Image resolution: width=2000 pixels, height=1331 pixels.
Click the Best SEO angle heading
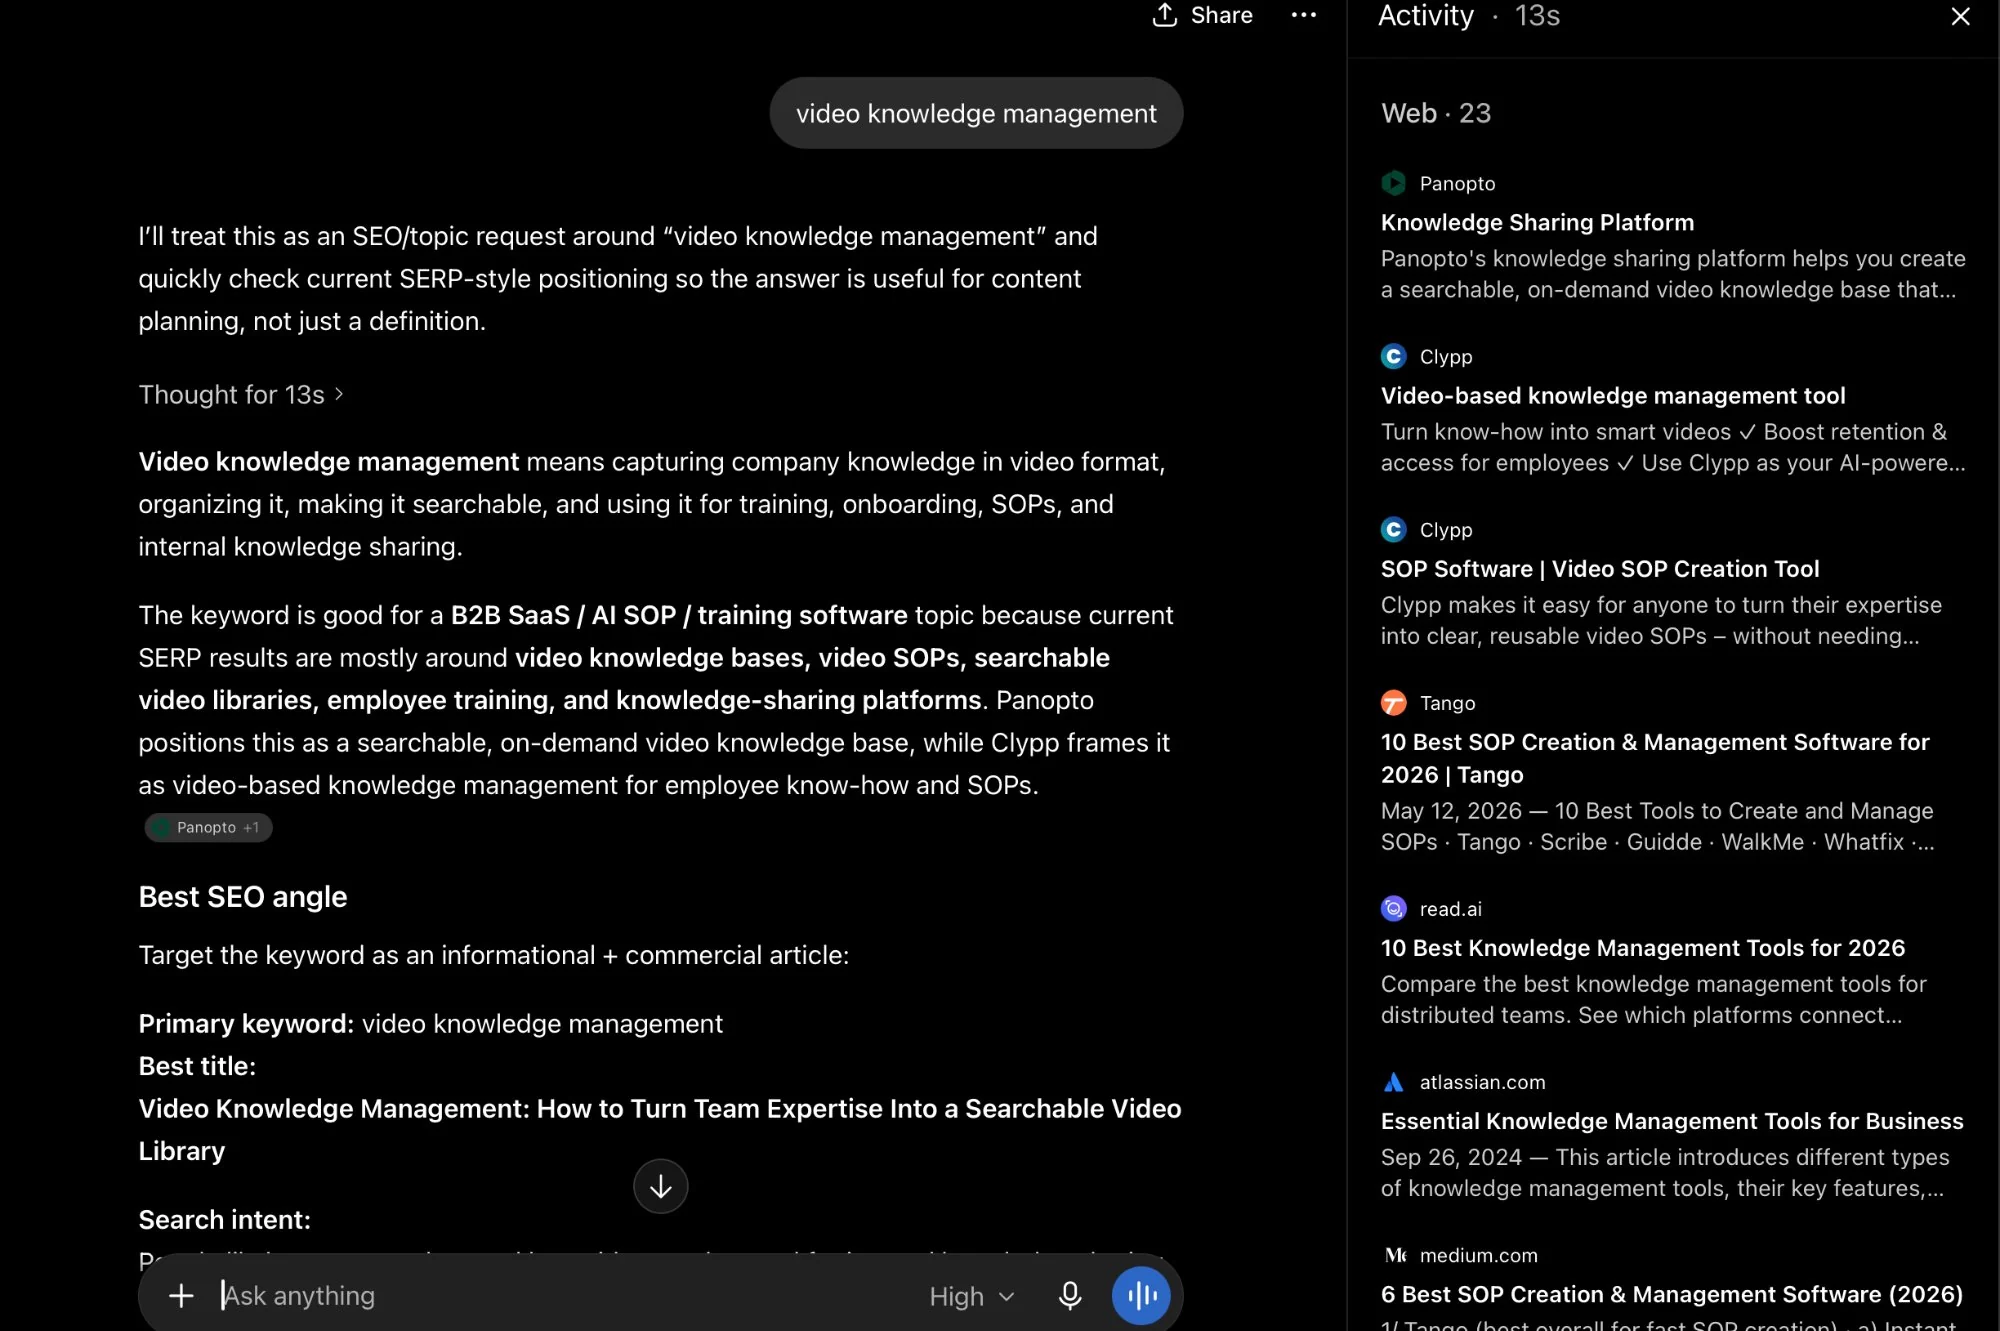click(x=242, y=897)
